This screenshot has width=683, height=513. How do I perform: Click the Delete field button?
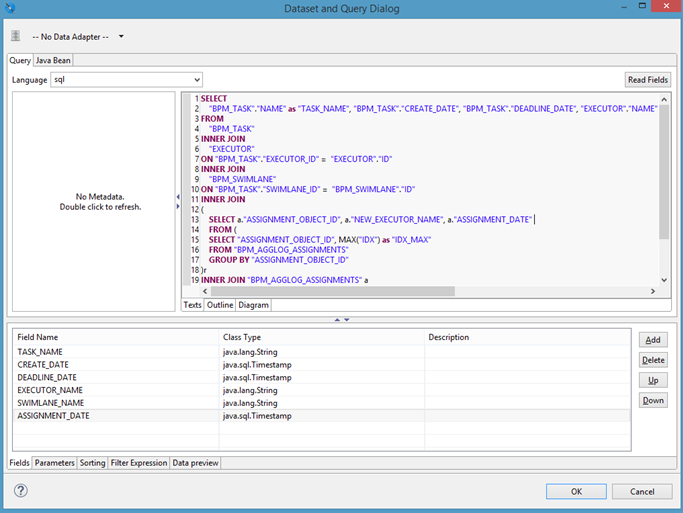pos(653,360)
